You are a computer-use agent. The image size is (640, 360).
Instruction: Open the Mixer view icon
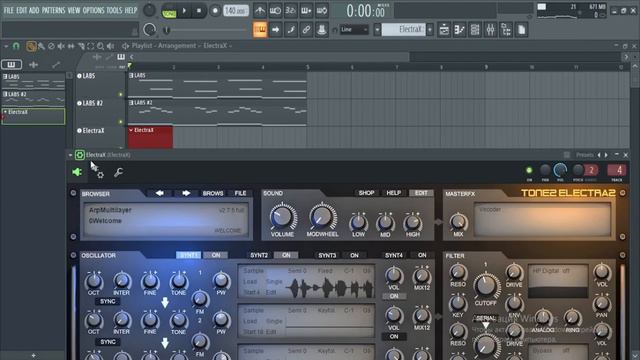(x=490, y=30)
